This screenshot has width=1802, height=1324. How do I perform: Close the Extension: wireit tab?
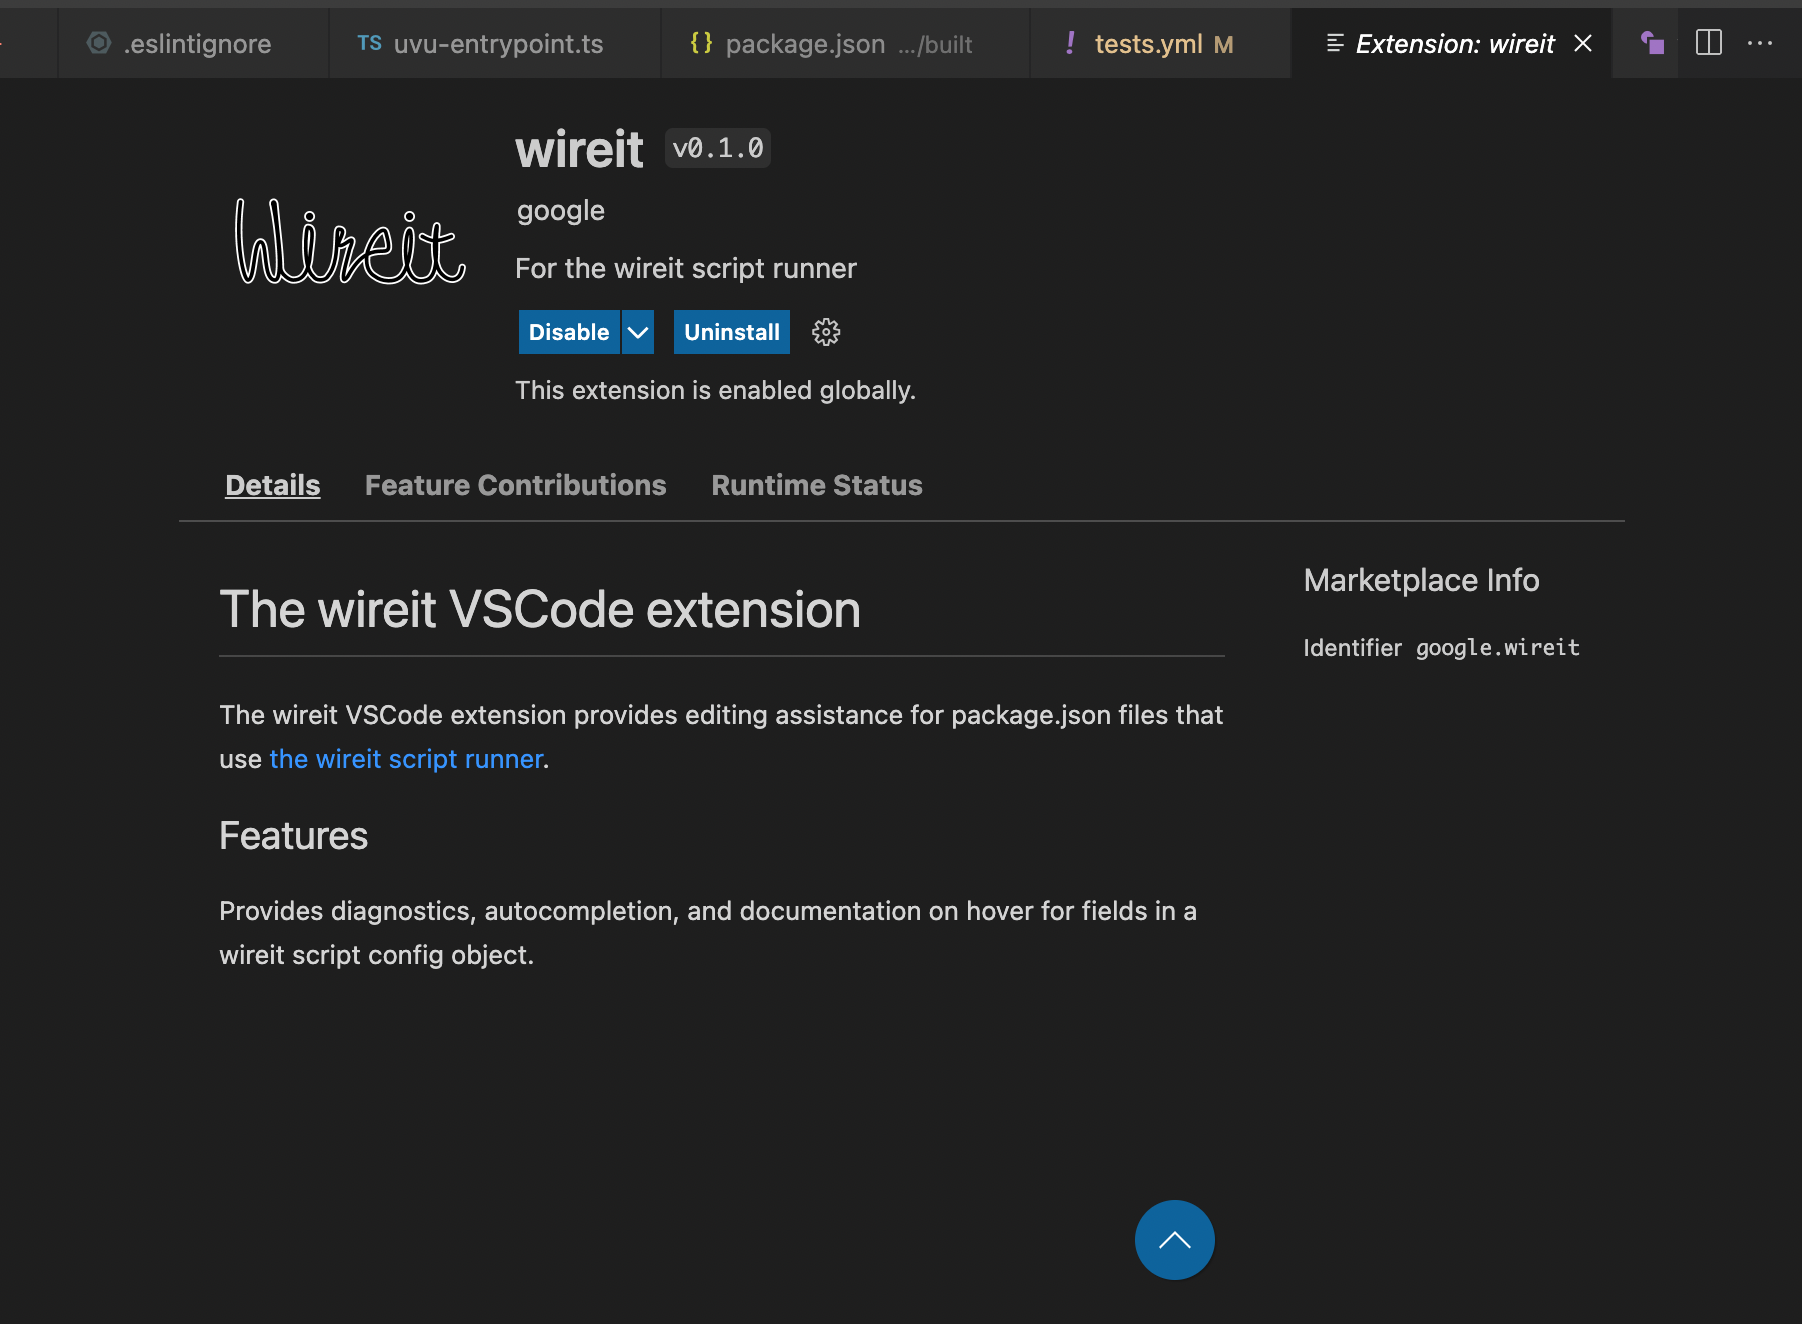[x=1583, y=43]
